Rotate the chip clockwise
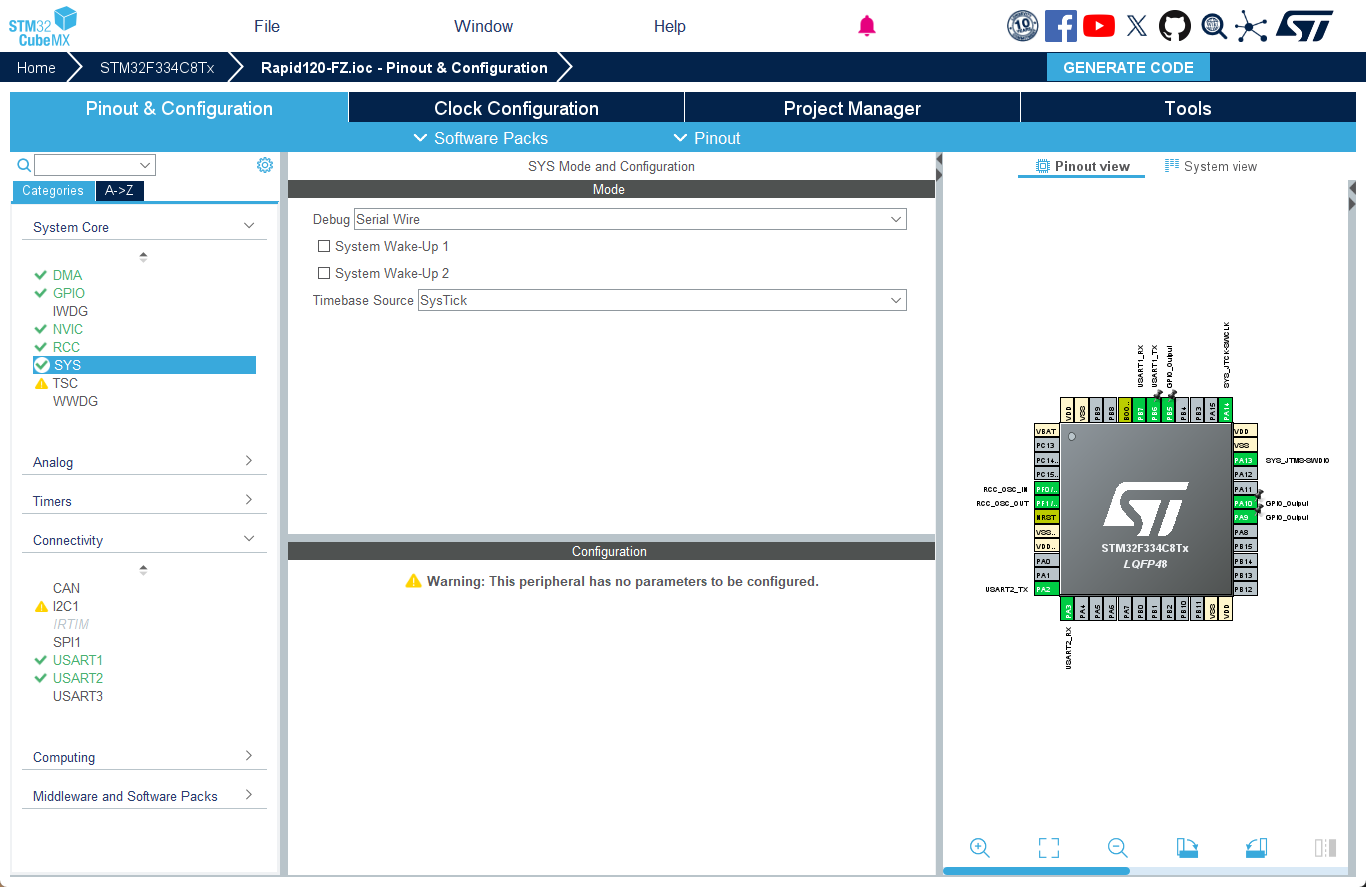The width and height of the screenshot is (1366, 887). tap(1187, 848)
